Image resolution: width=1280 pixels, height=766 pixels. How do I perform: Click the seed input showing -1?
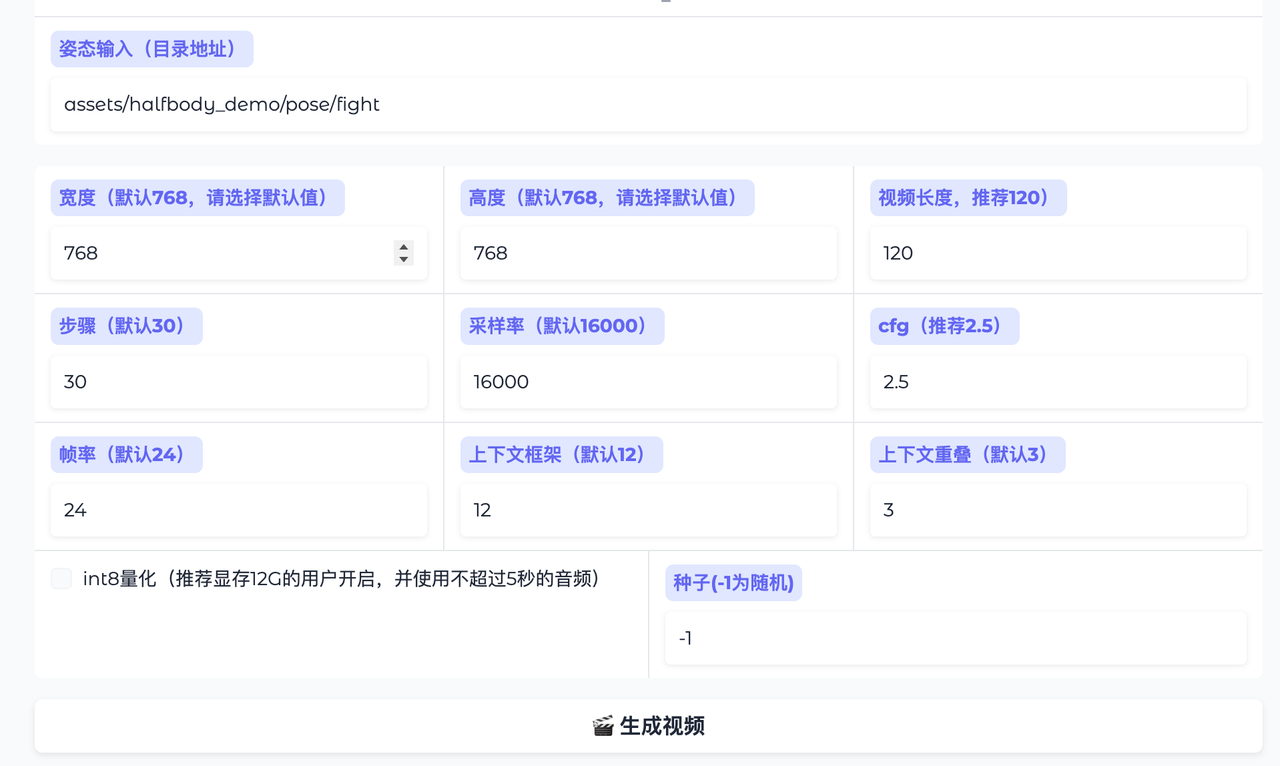point(955,638)
